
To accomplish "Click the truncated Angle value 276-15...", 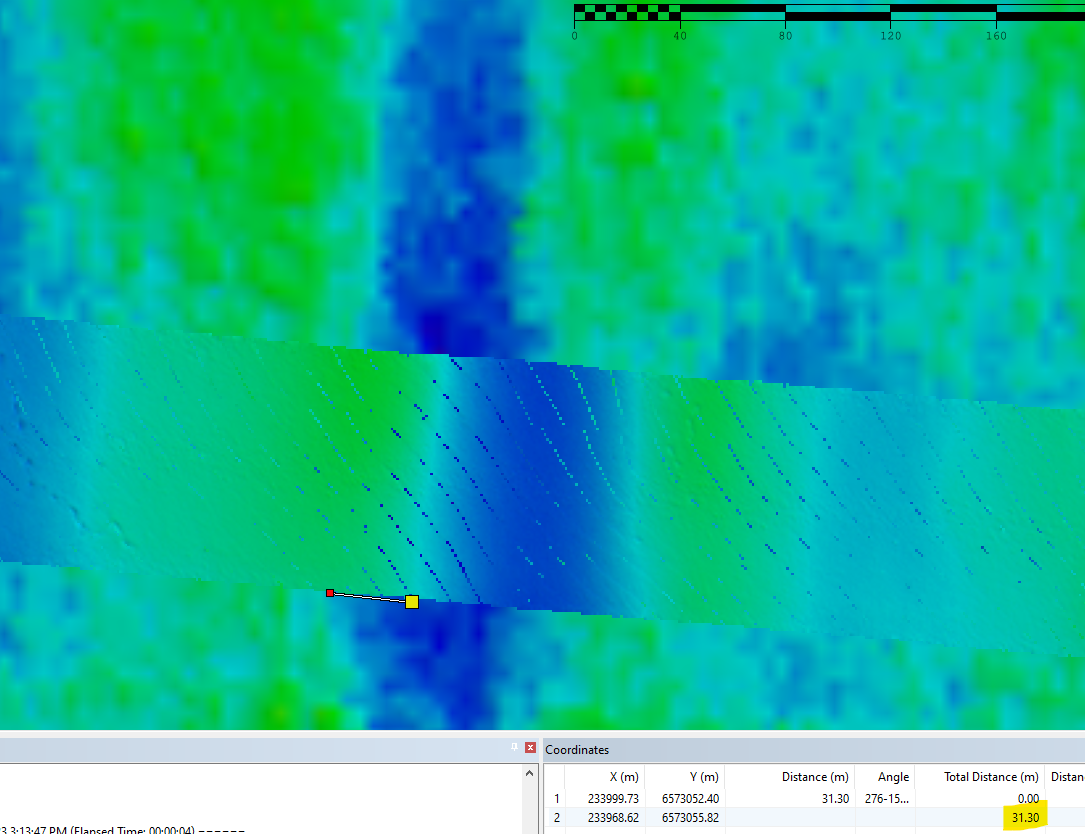I will pos(886,798).
